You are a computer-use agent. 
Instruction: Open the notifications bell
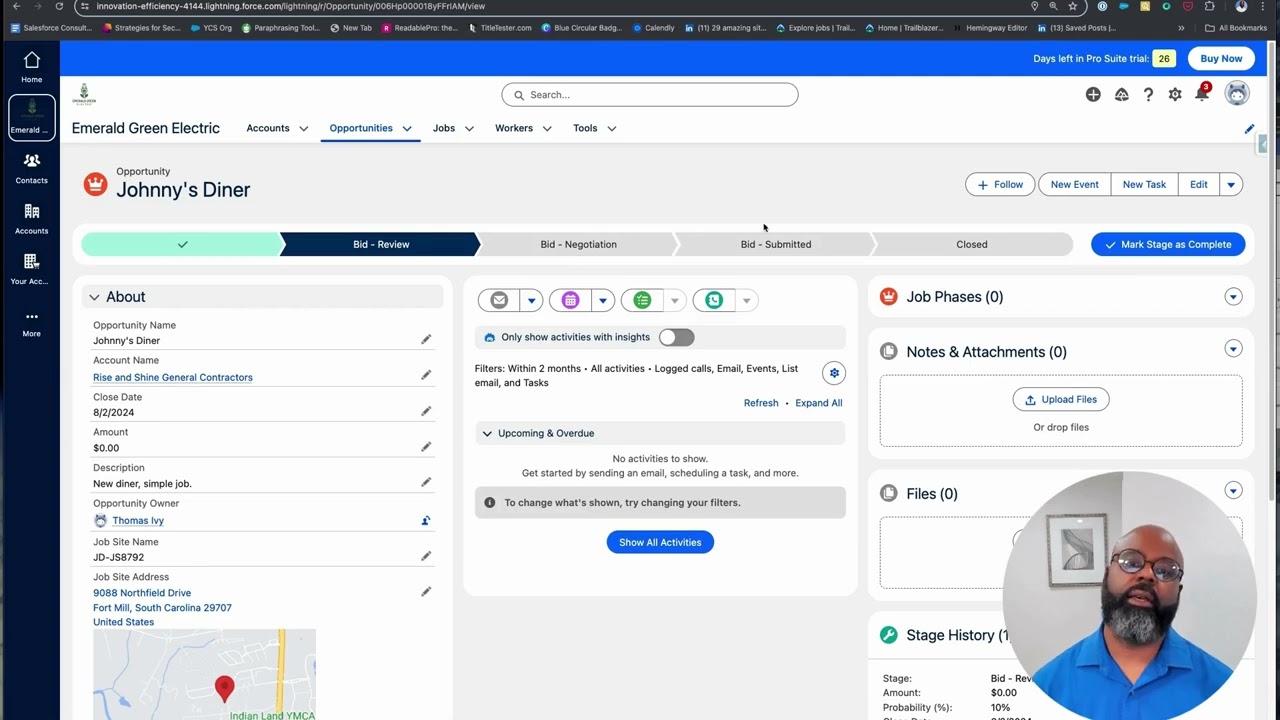coord(1202,93)
